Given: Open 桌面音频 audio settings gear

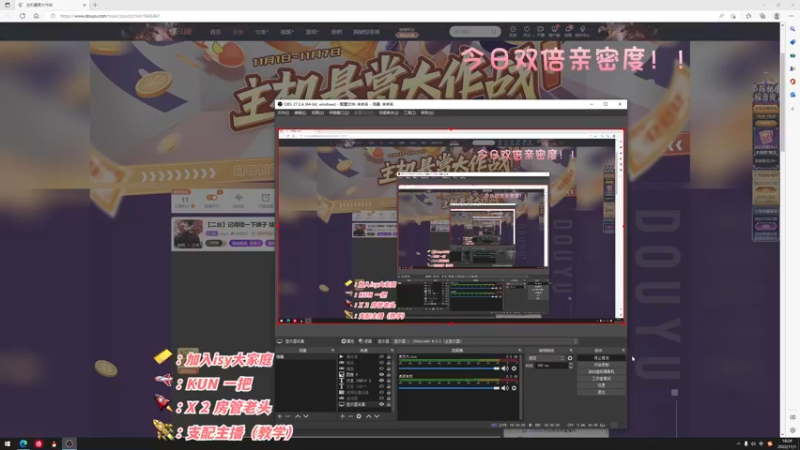Looking at the screenshot, I should pyautogui.click(x=514, y=388).
